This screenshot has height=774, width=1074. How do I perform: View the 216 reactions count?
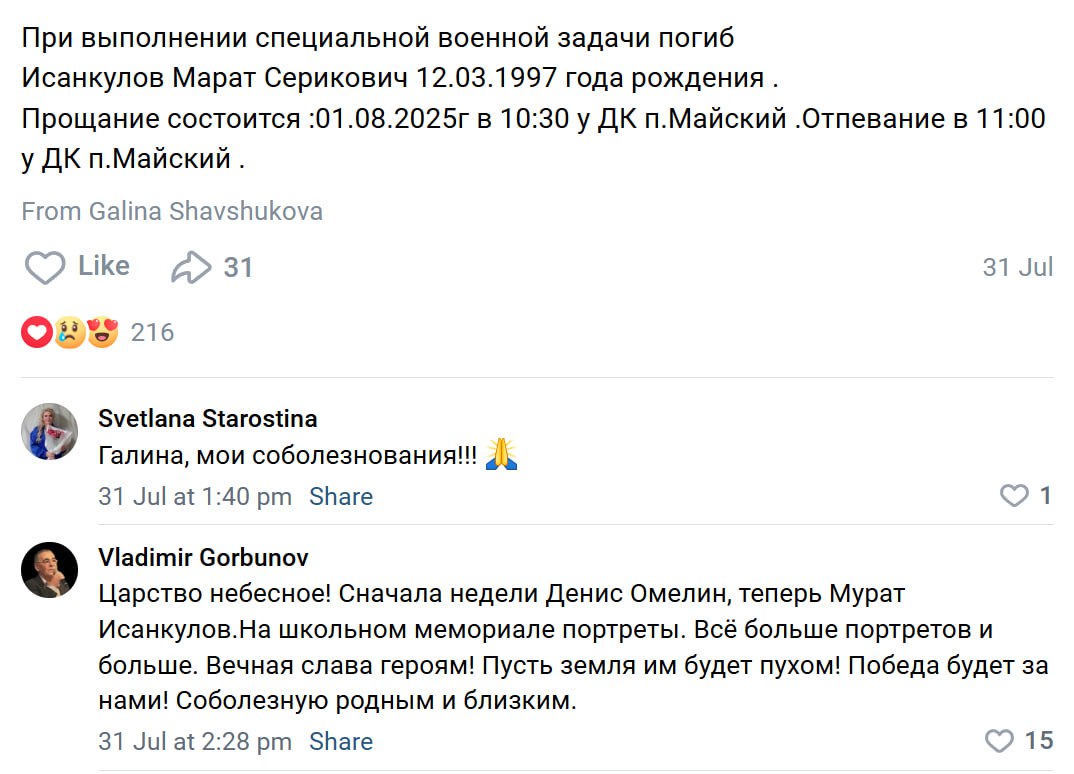coord(152,332)
